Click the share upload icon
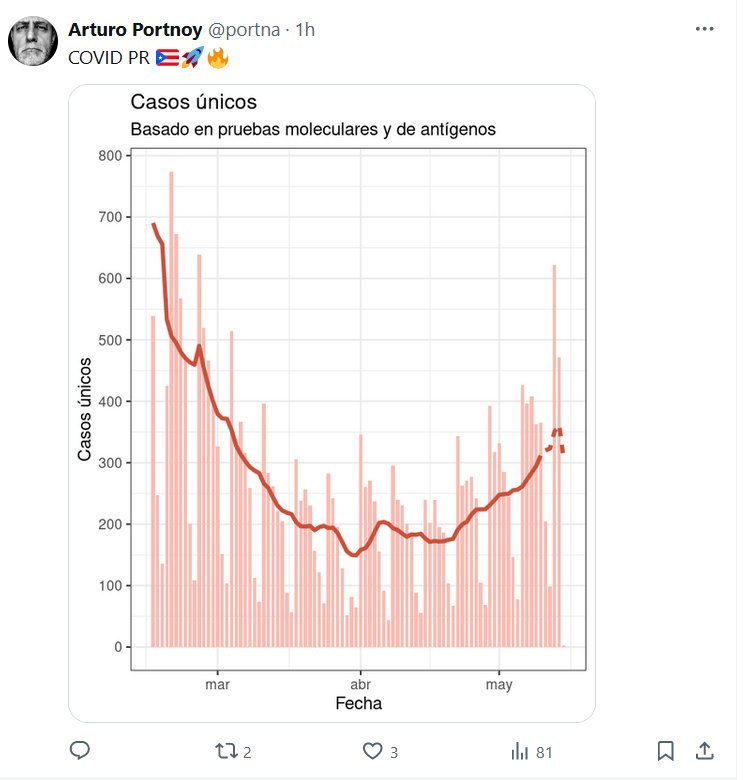Screen dimensions: 746x780 [x=704, y=751]
